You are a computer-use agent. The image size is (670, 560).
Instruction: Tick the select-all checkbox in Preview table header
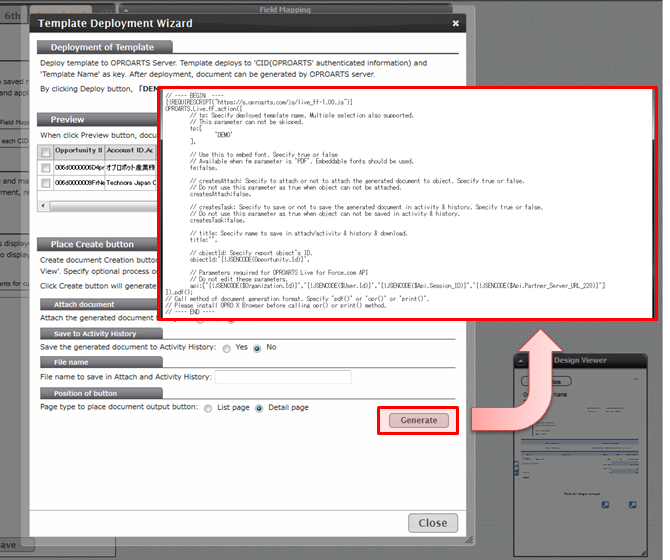tap(46, 152)
